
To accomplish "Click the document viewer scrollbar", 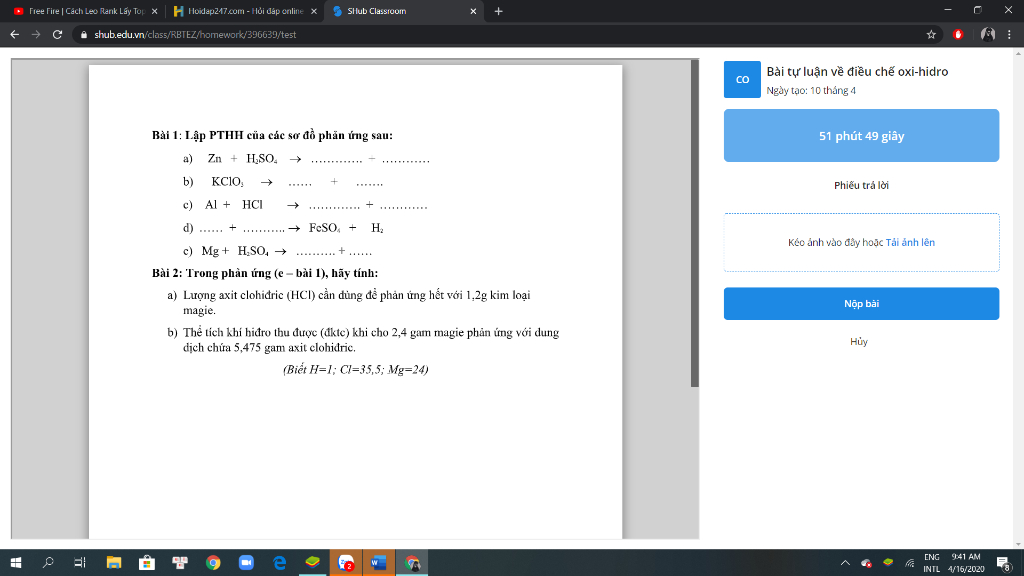I will click(695, 223).
